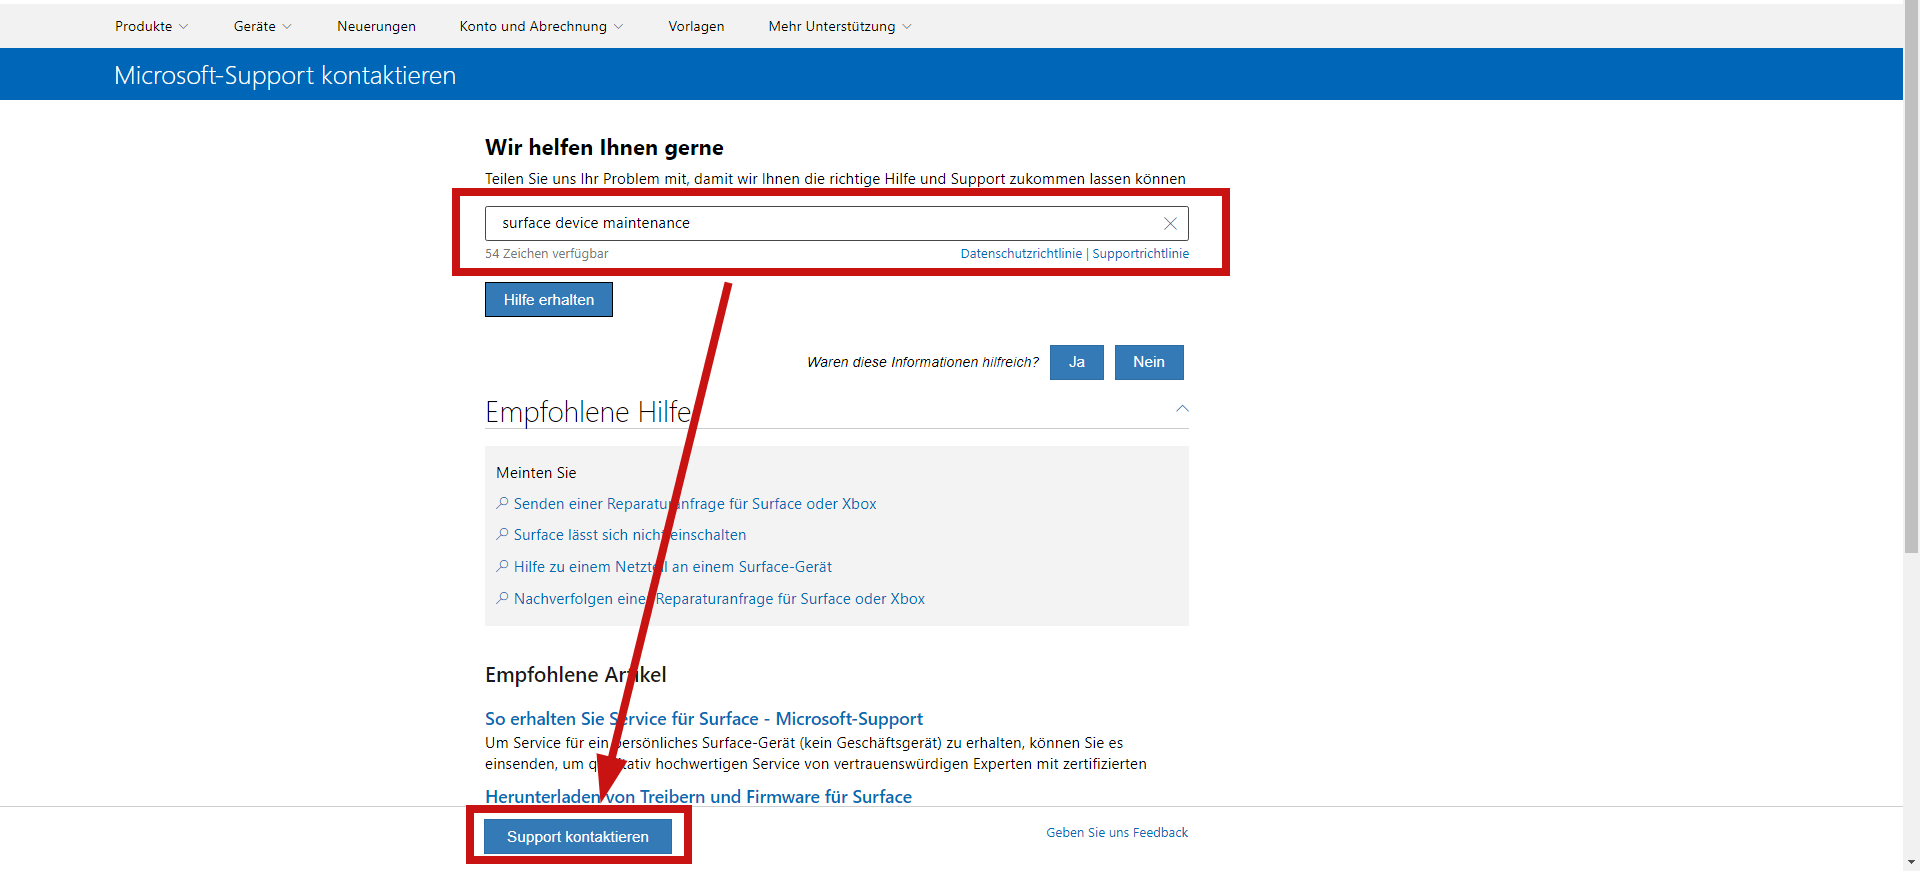Click the 'Empfohlene Artikel' heading
The height and width of the screenshot is (871, 1920).
576,675
